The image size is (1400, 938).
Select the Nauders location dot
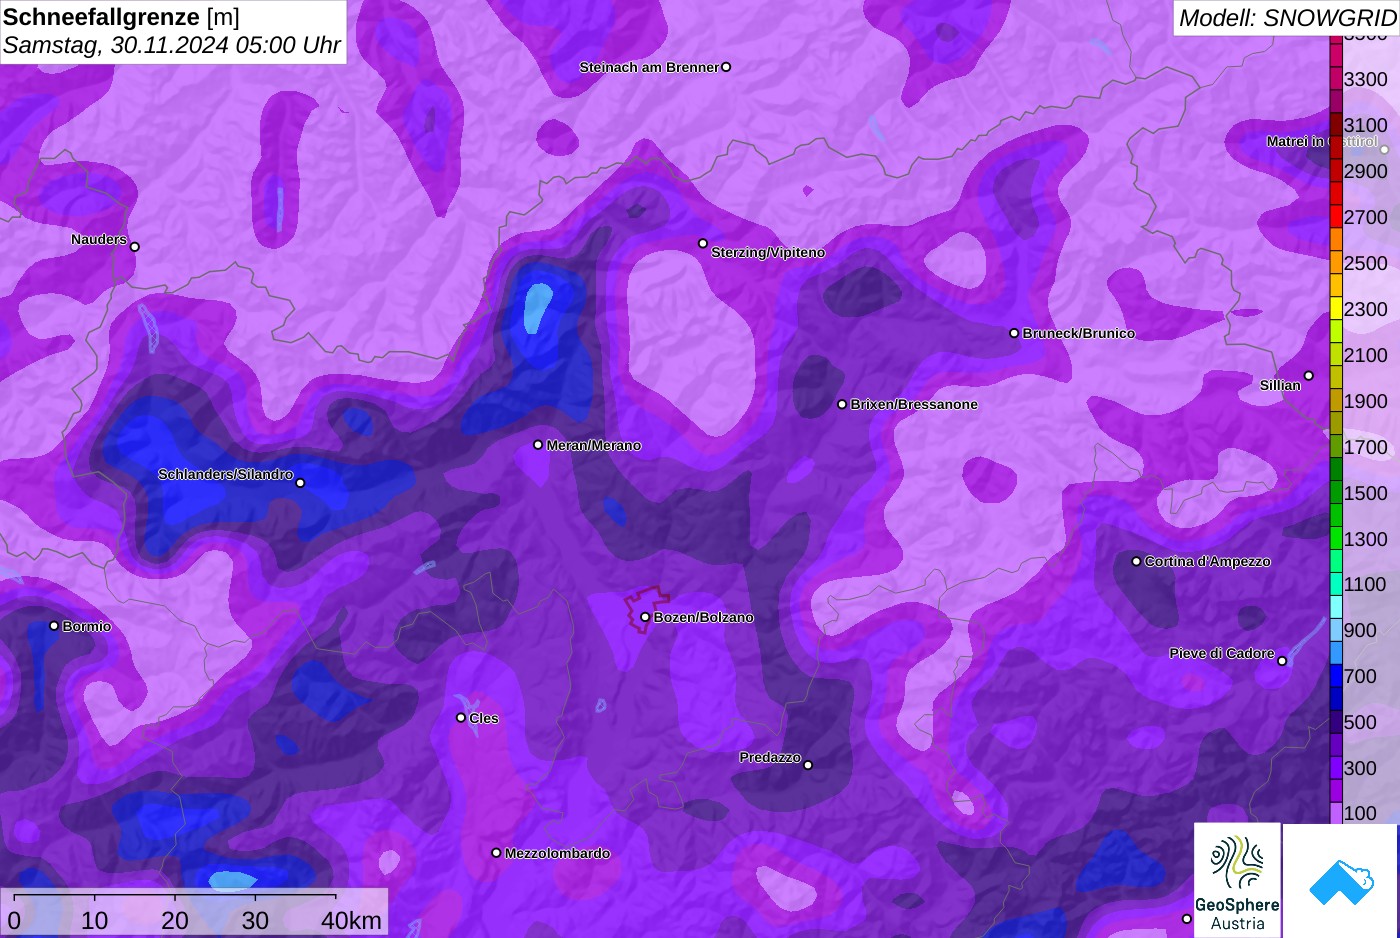pos(135,247)
